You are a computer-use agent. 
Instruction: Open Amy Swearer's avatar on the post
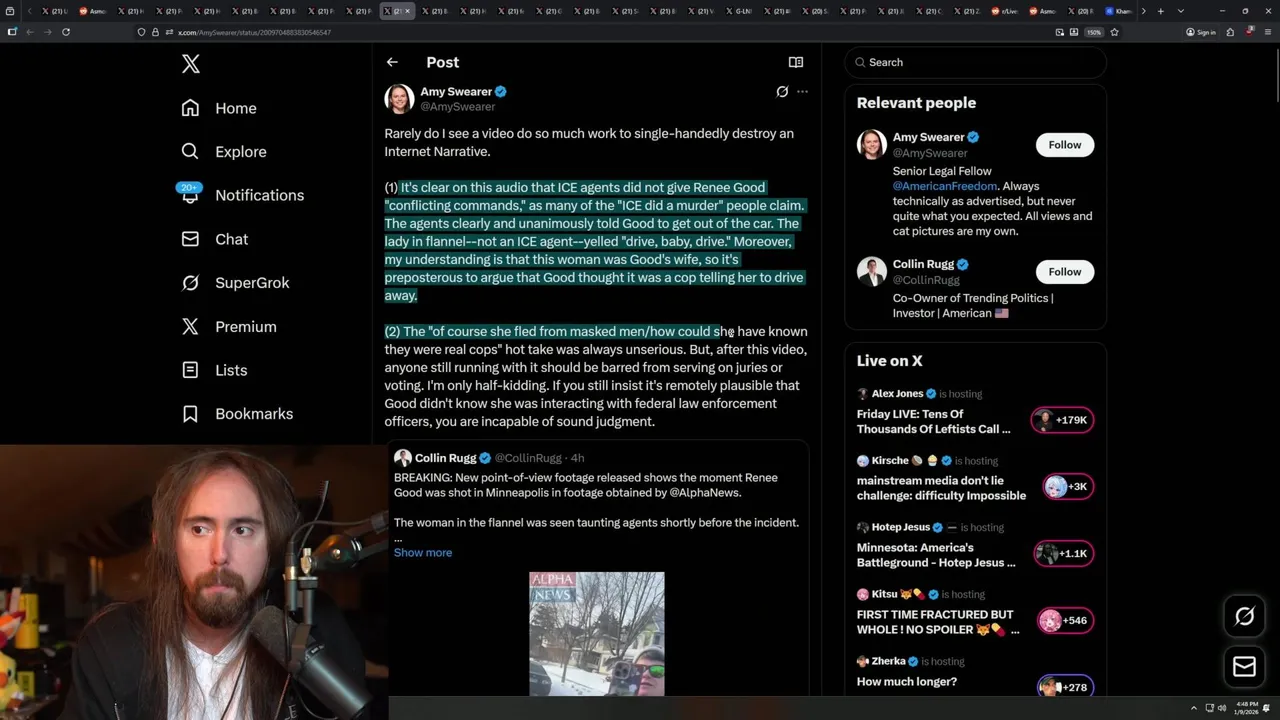coord(399,99)
